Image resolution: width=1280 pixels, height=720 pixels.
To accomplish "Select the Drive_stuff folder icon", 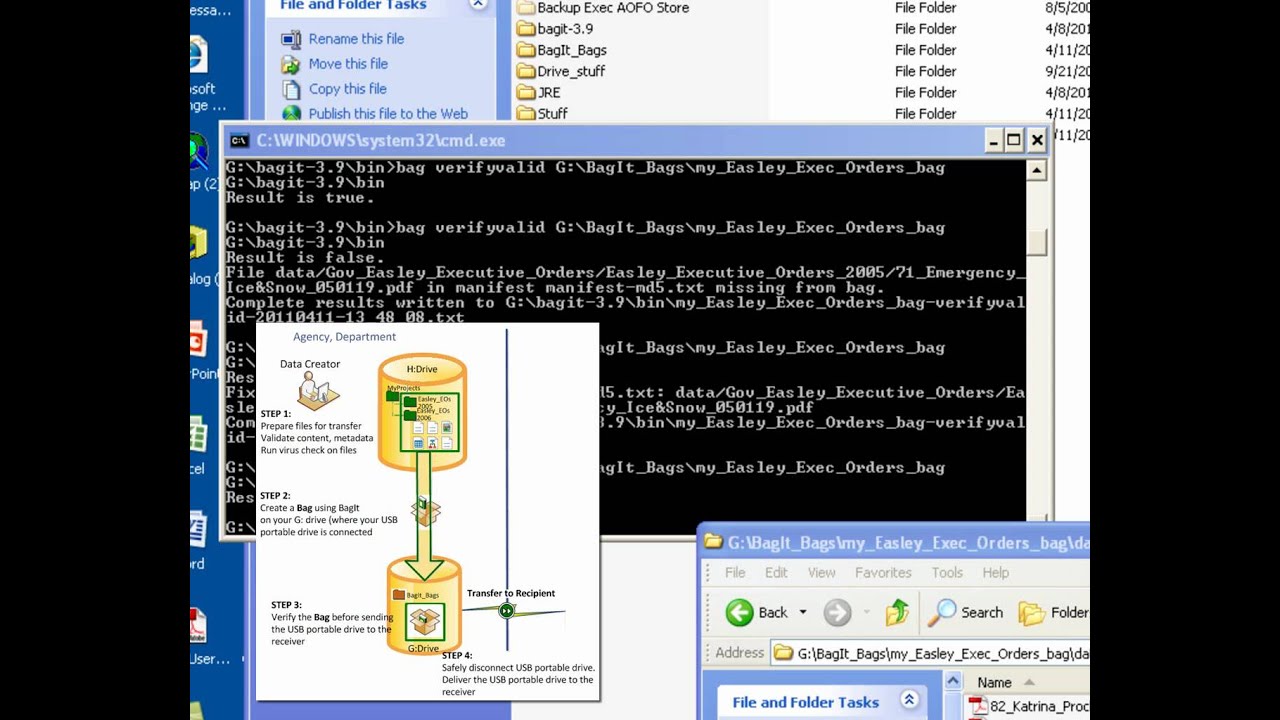I will (526, 71).
